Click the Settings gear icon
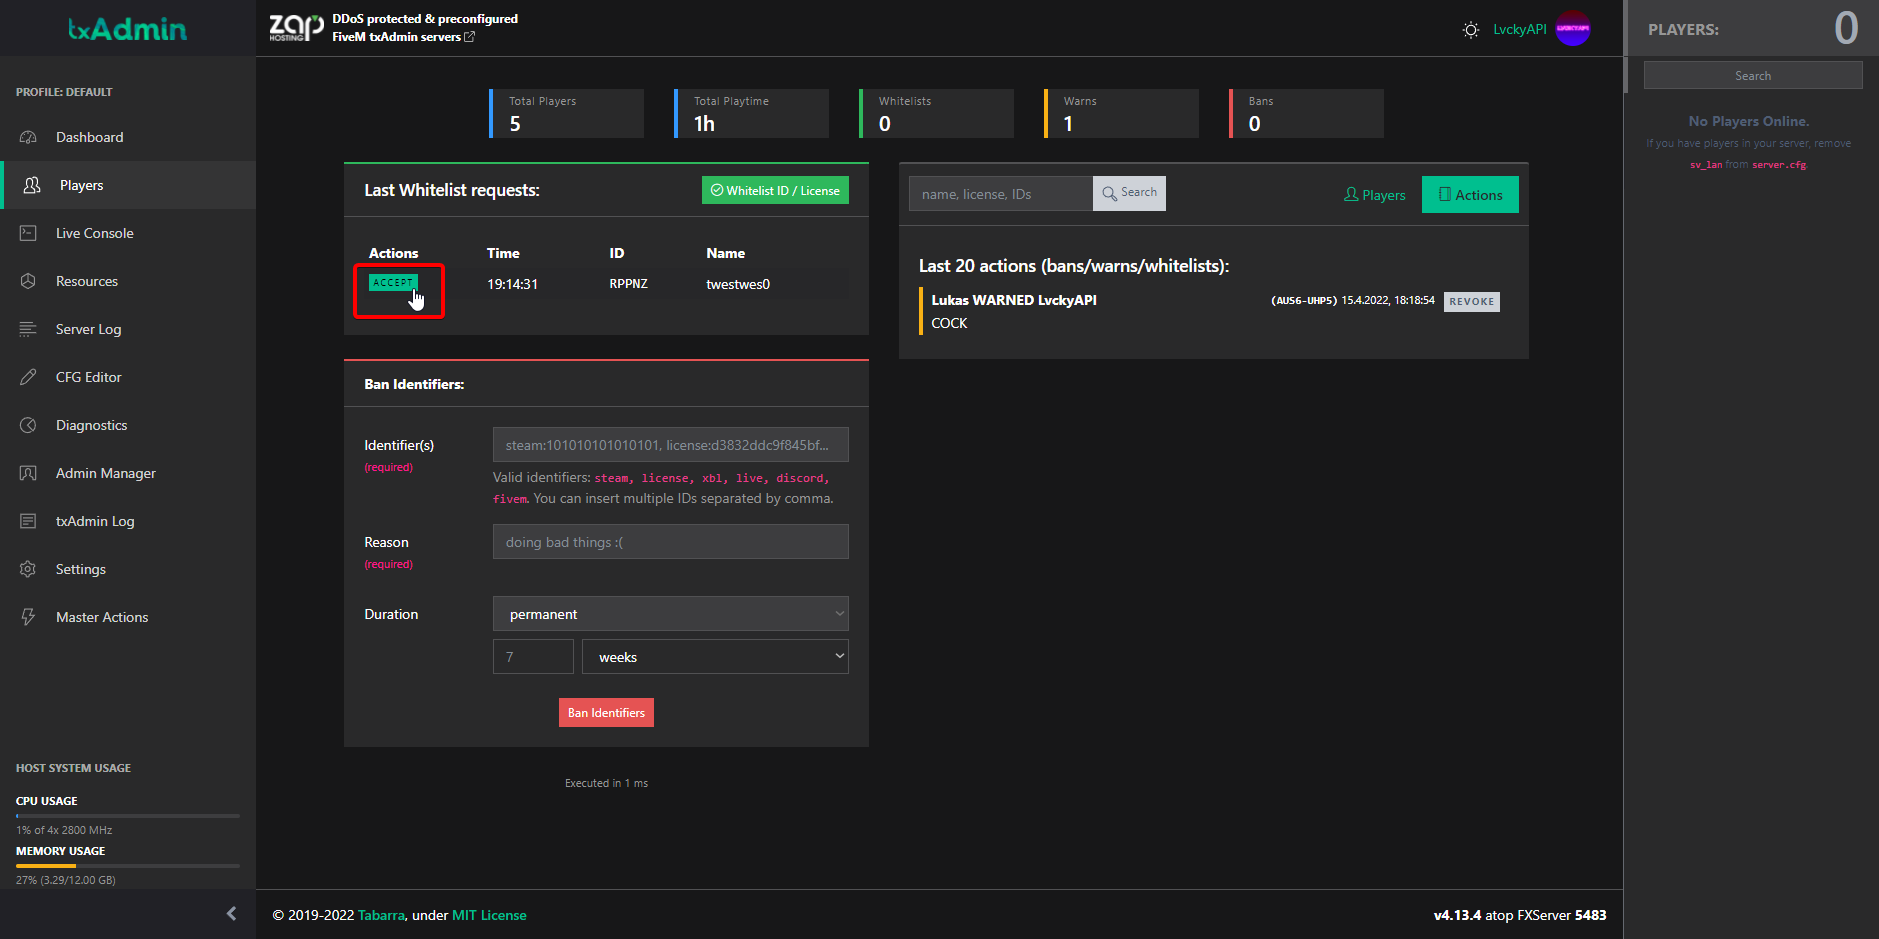 (x=28, y=569)
